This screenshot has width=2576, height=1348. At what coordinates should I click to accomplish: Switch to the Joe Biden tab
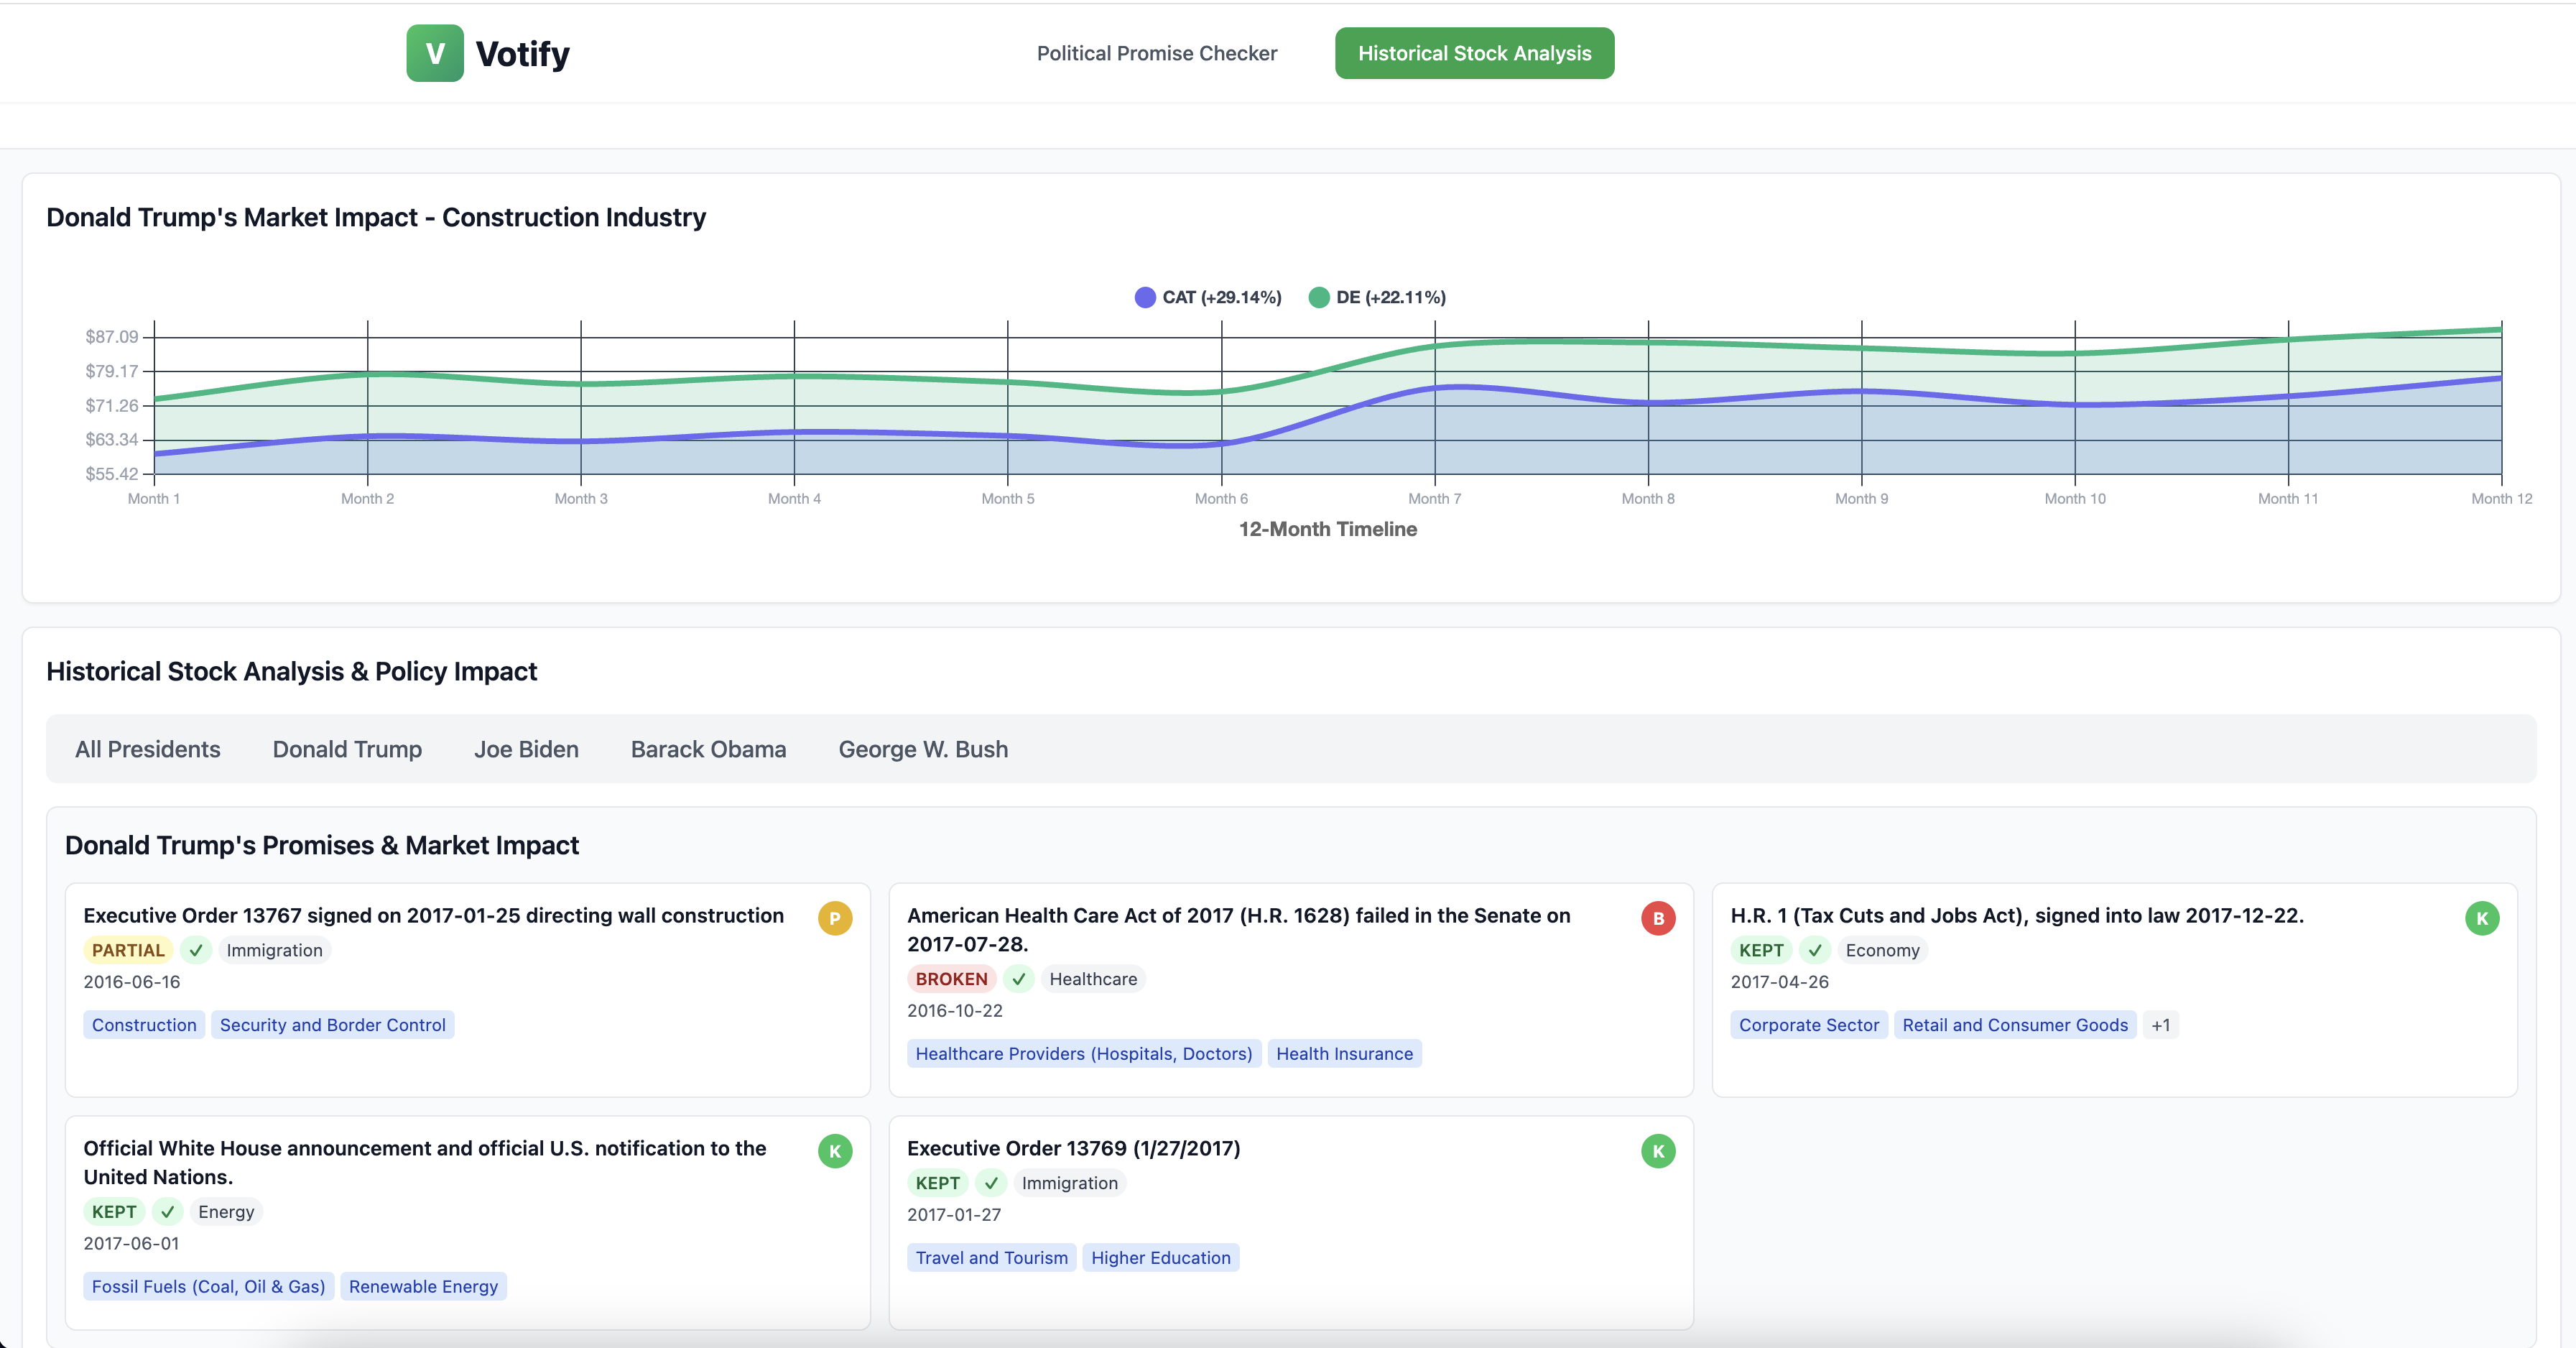(526, 749)
